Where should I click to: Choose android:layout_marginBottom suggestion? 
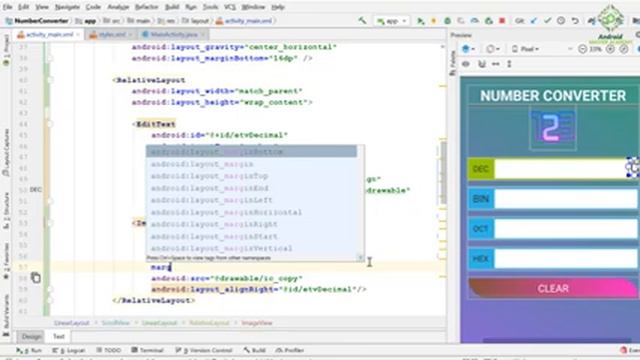coord(251,152)
